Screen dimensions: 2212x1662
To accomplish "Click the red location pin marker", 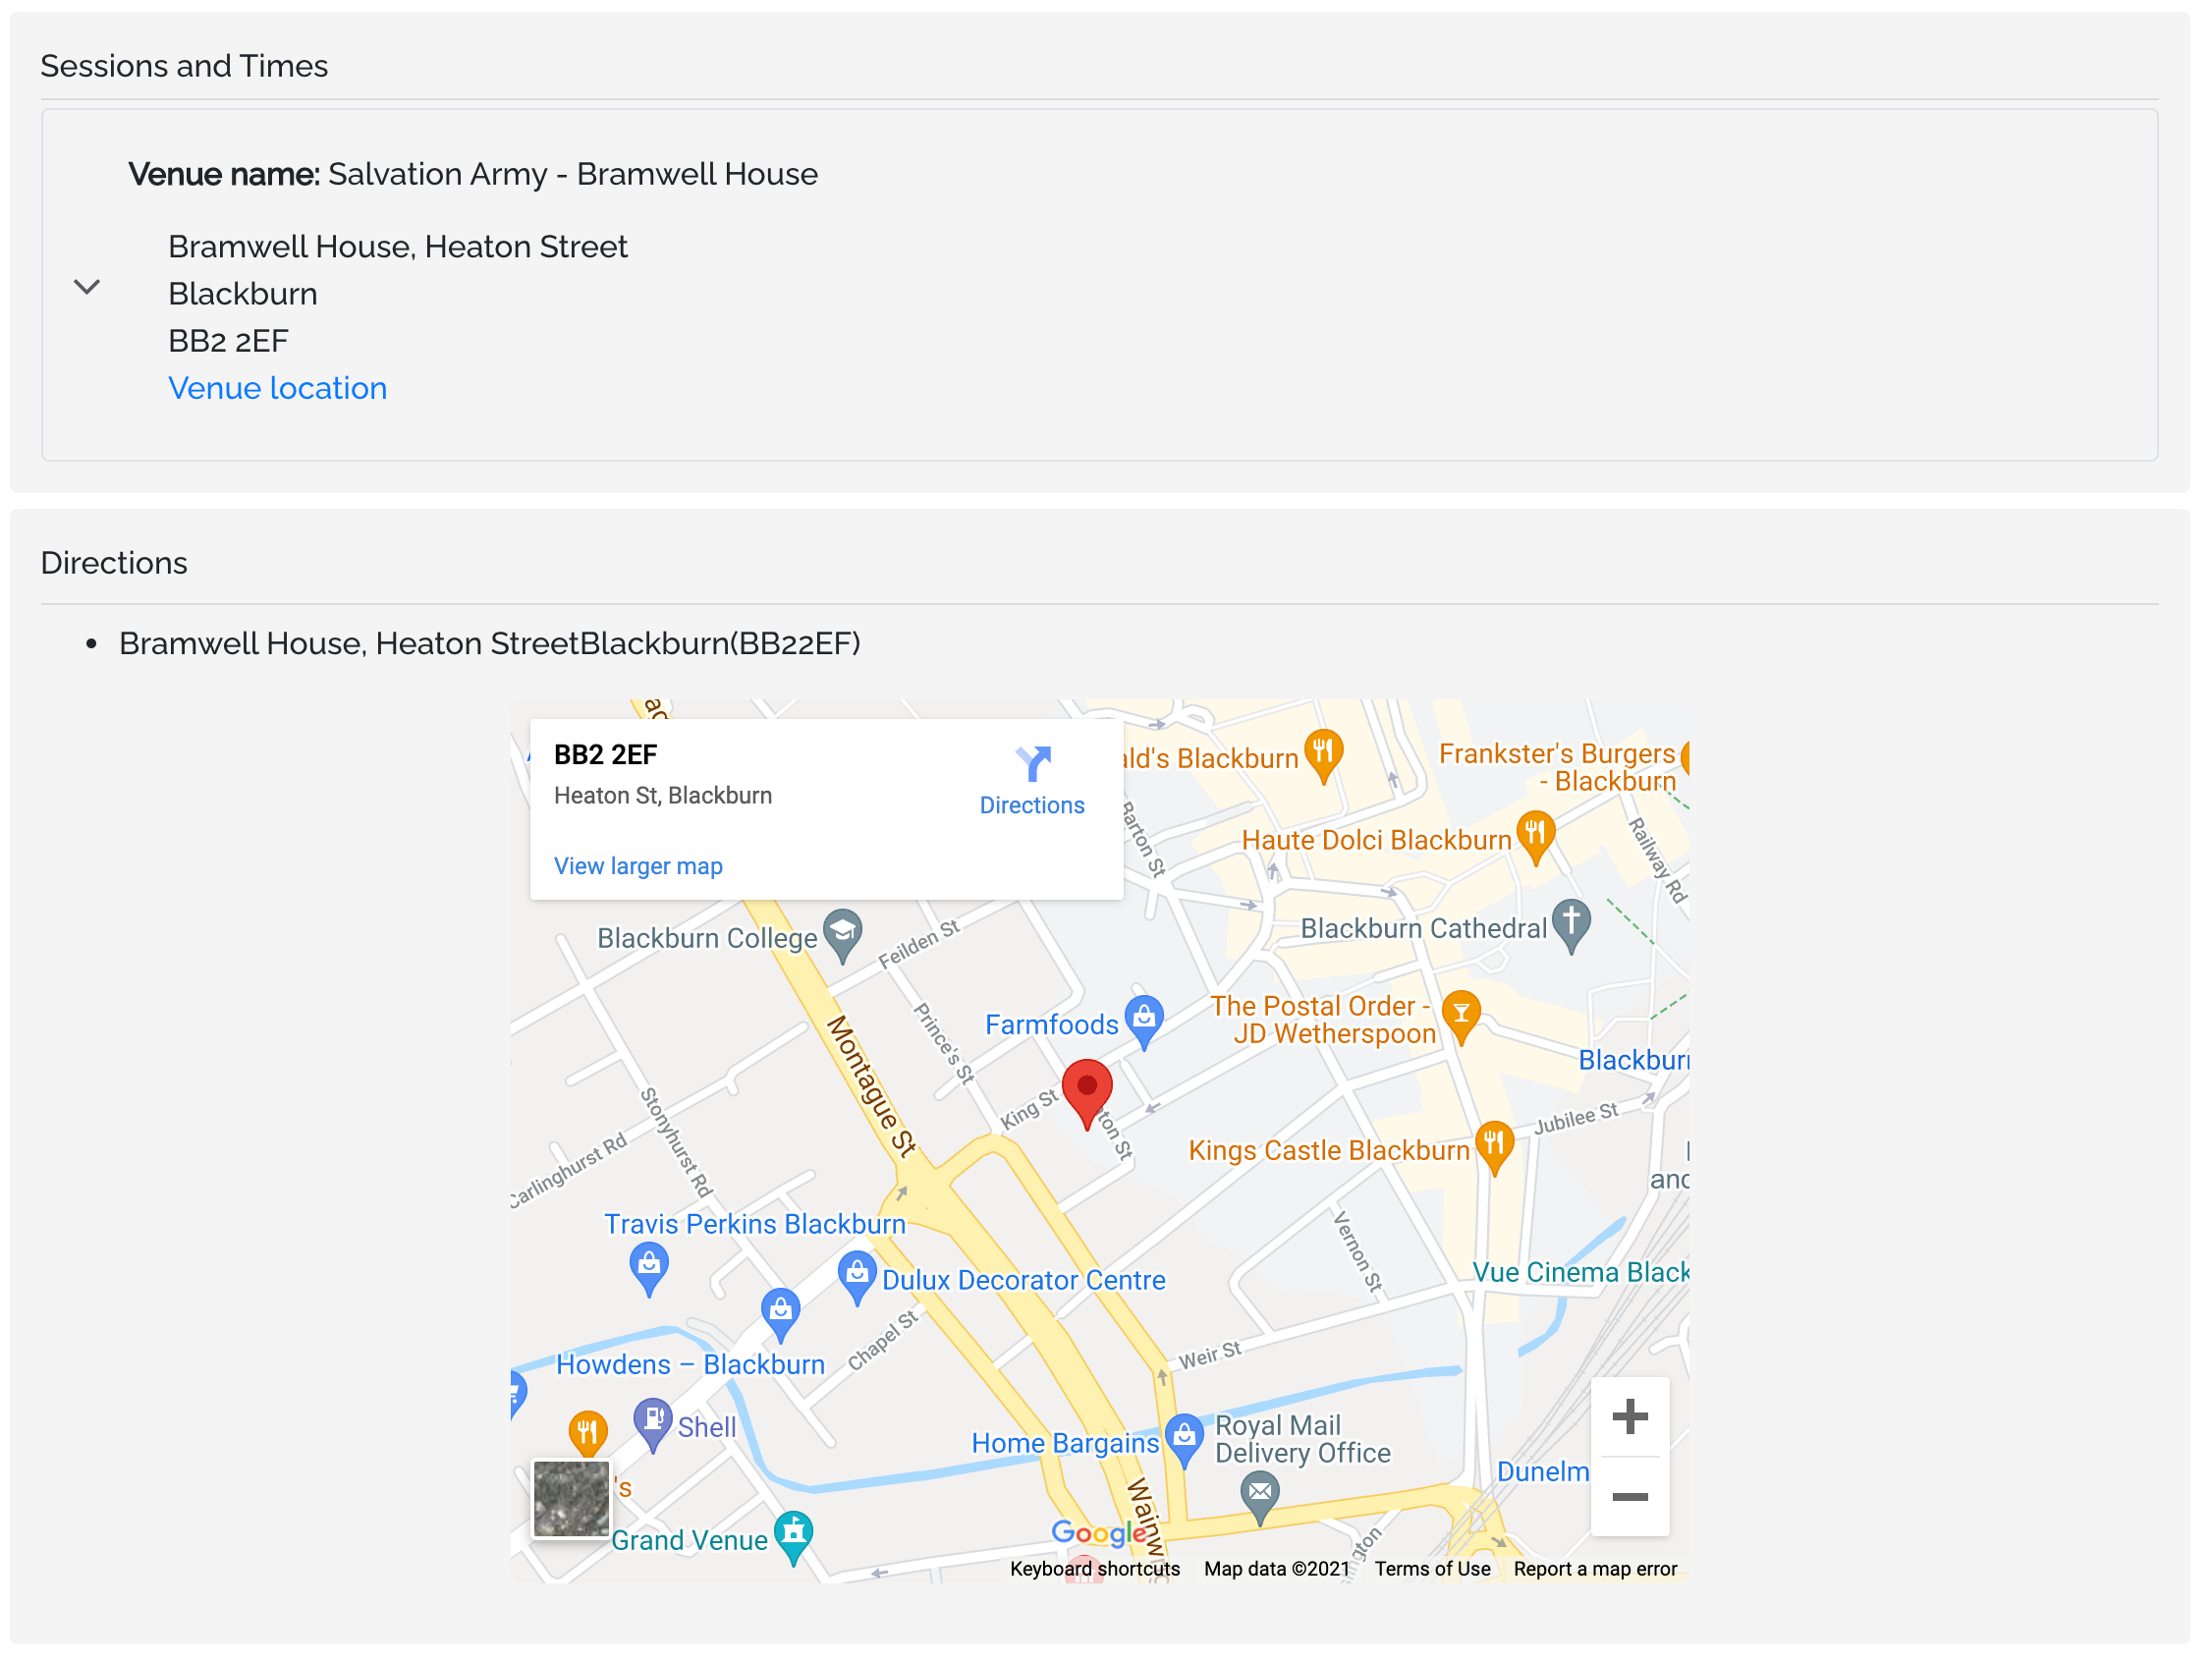I will (x=1087, y=1095).
